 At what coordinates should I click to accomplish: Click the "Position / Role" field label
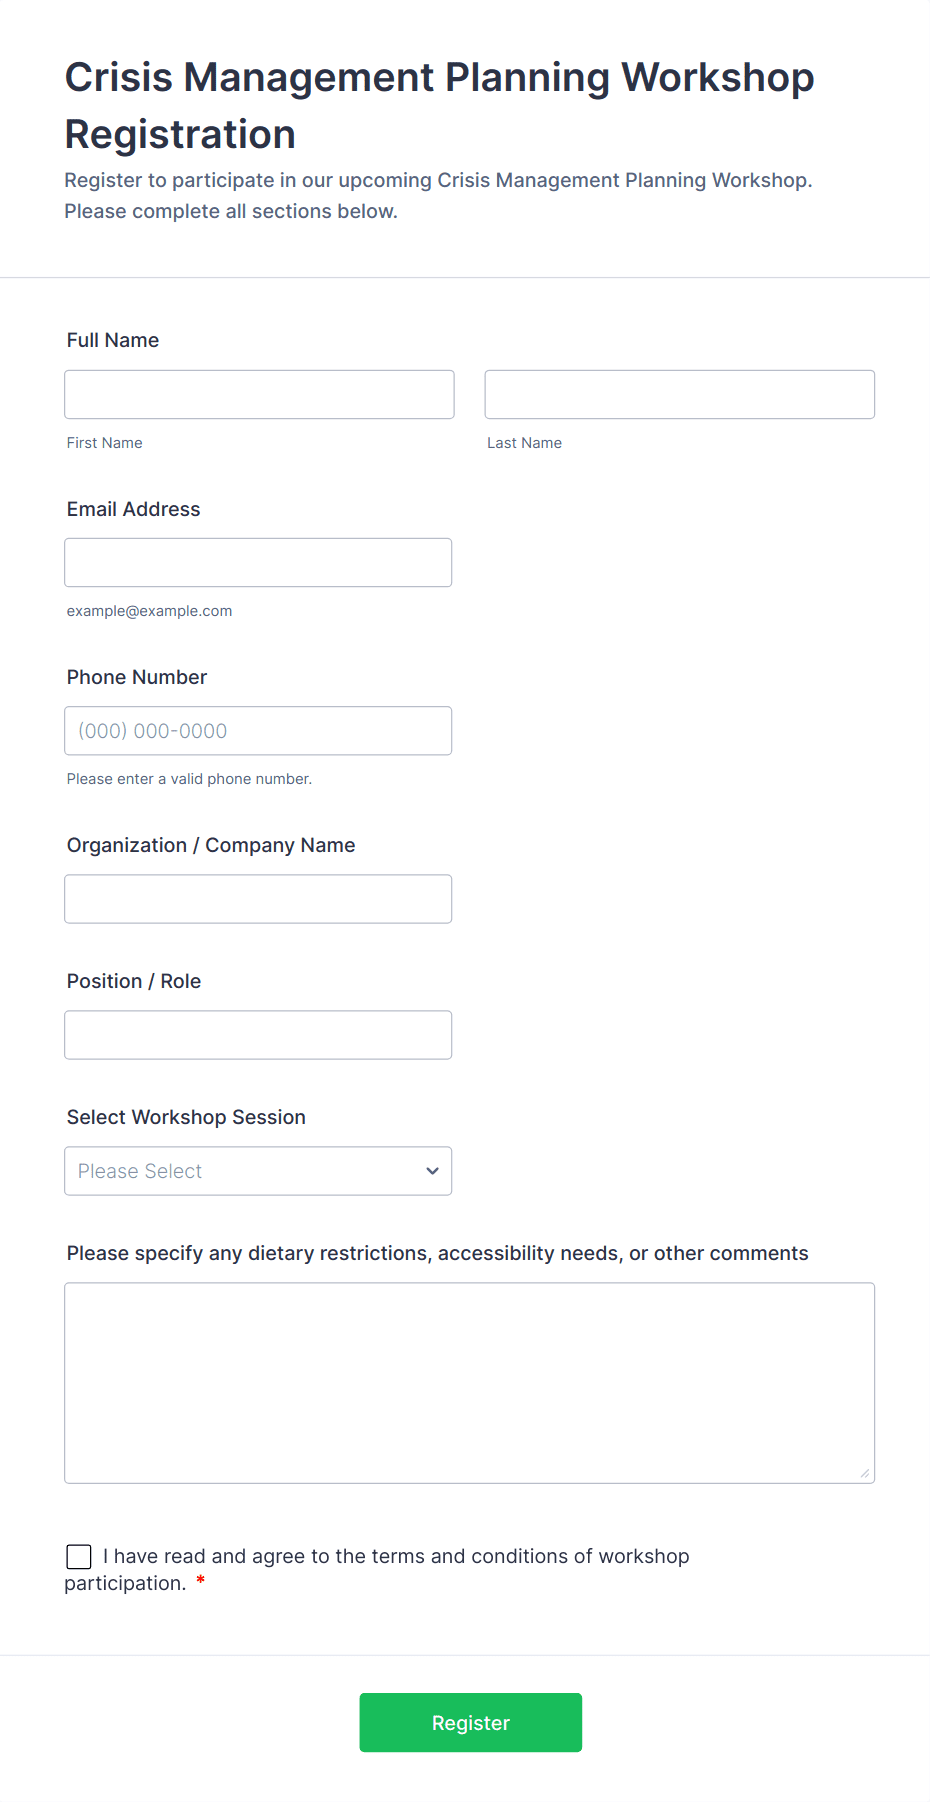[x=134, y=981]
